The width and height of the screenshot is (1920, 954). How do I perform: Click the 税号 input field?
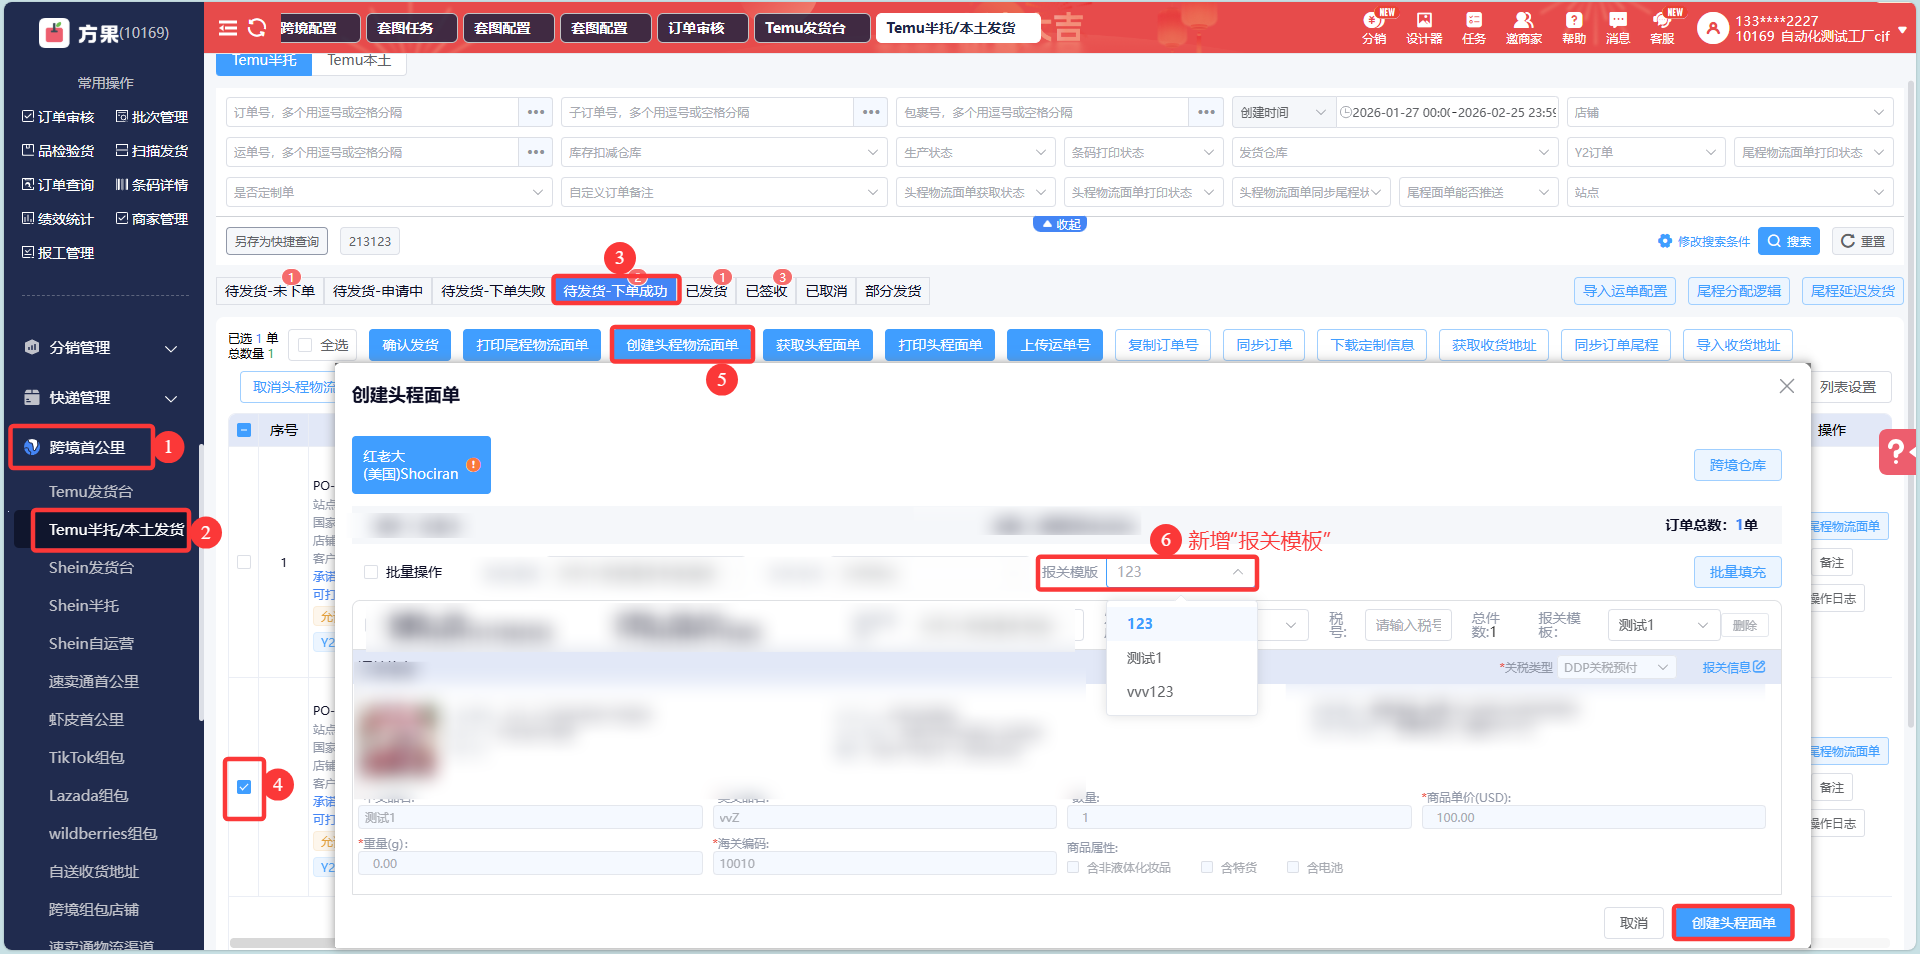pos(1408,626)
